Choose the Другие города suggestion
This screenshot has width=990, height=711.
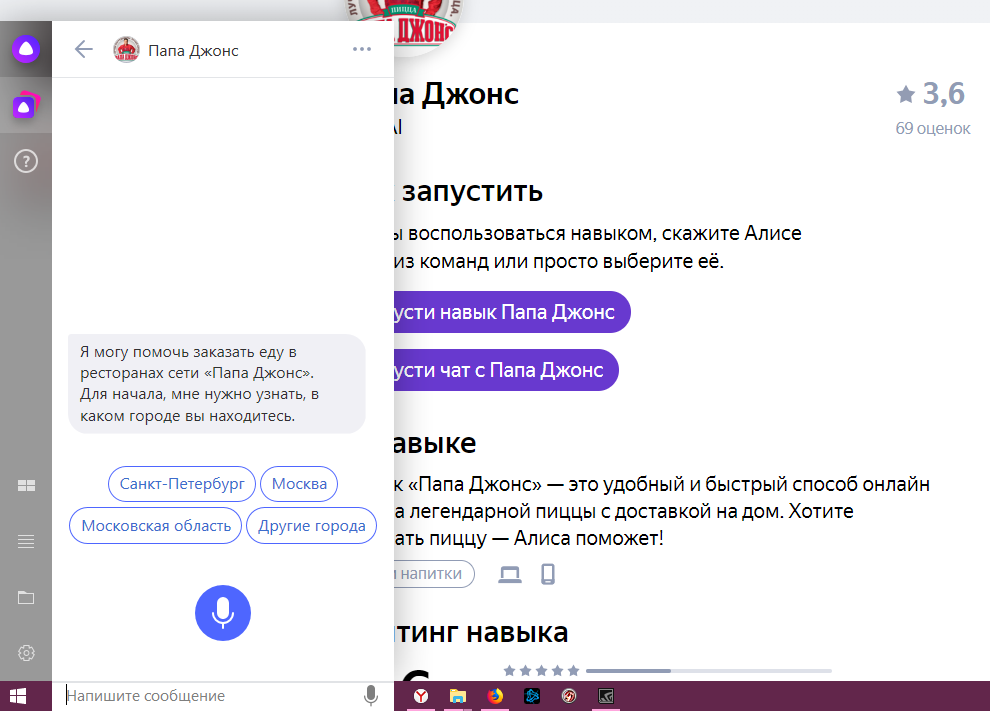pyautogui.click(x=312, y=525)
